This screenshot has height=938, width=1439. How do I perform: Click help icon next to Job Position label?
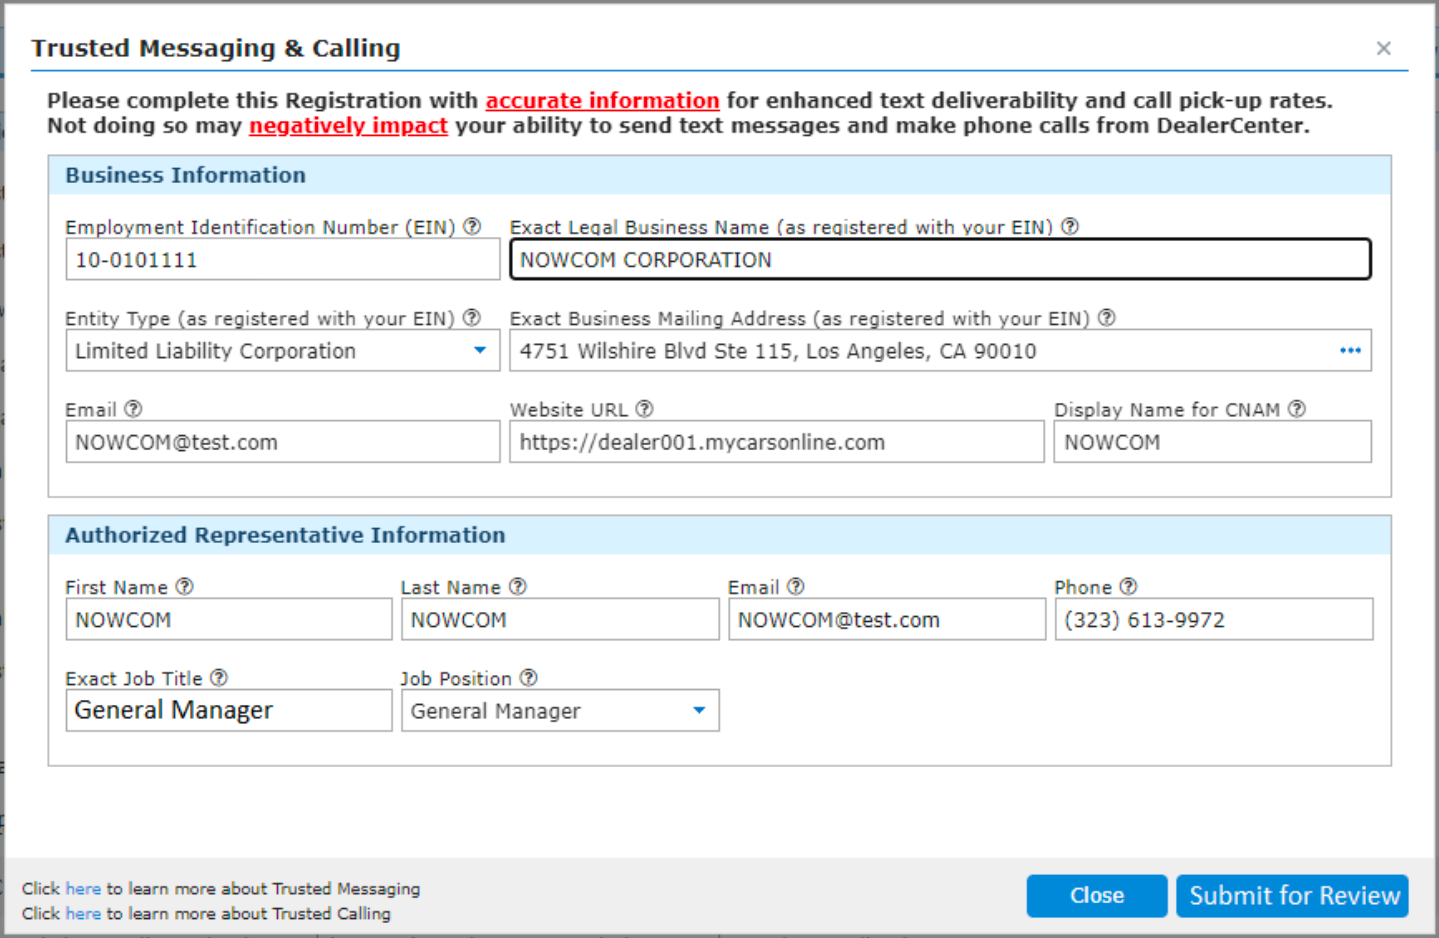click(529, 678)
